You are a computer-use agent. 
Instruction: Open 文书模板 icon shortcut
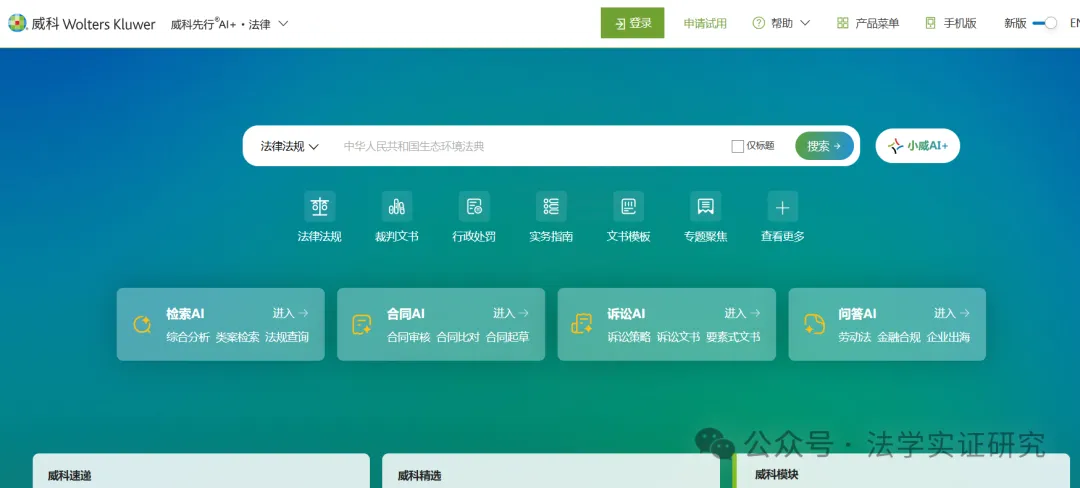tap(628, 206)
